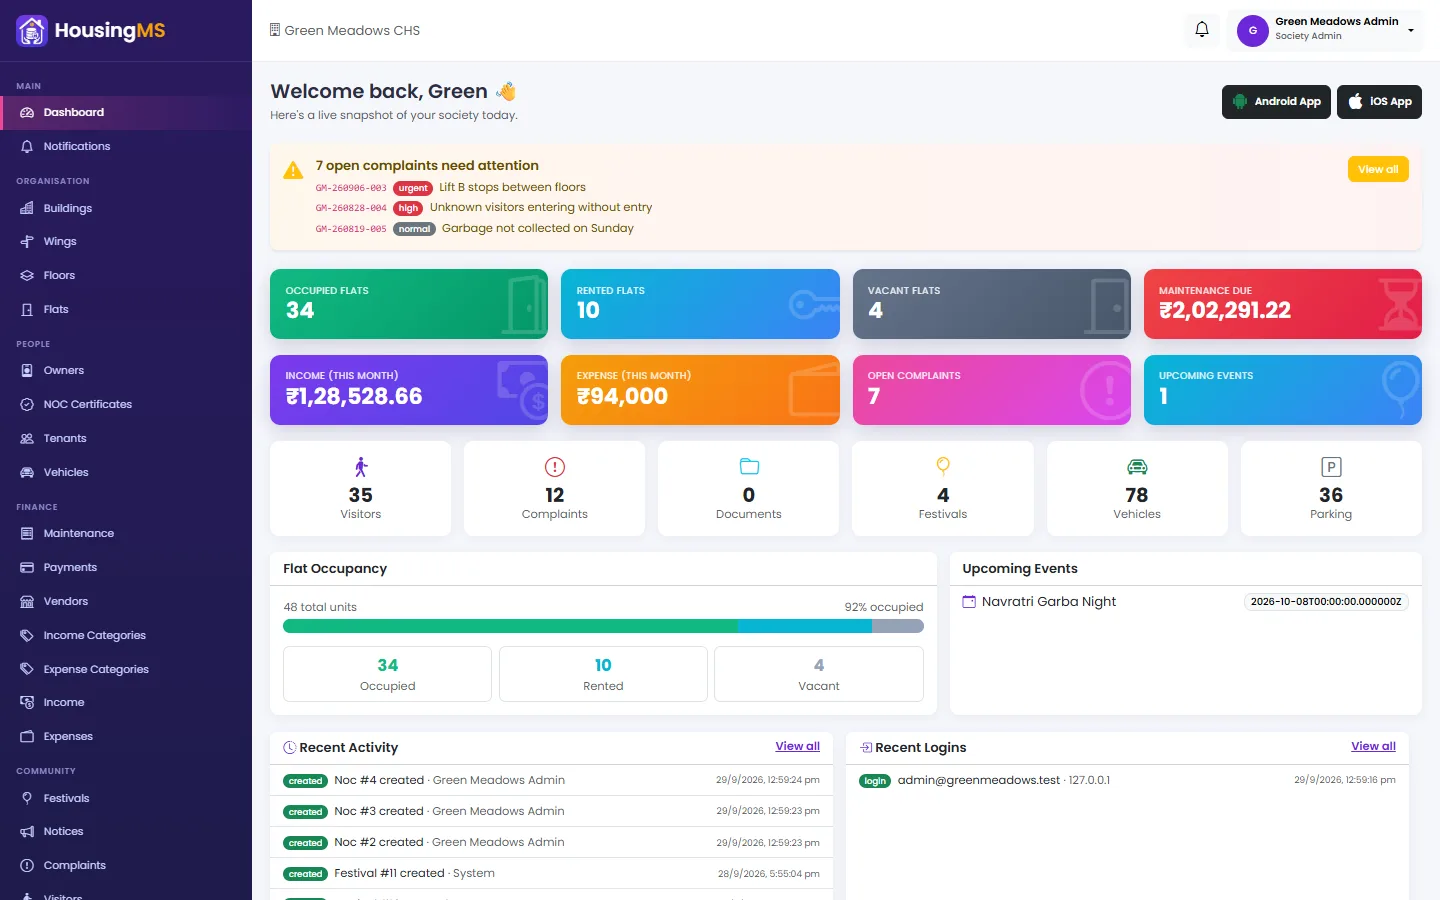Click the 10 Rented occupancy box
This screenshot has width=1440, height=900.
(603, 674)
